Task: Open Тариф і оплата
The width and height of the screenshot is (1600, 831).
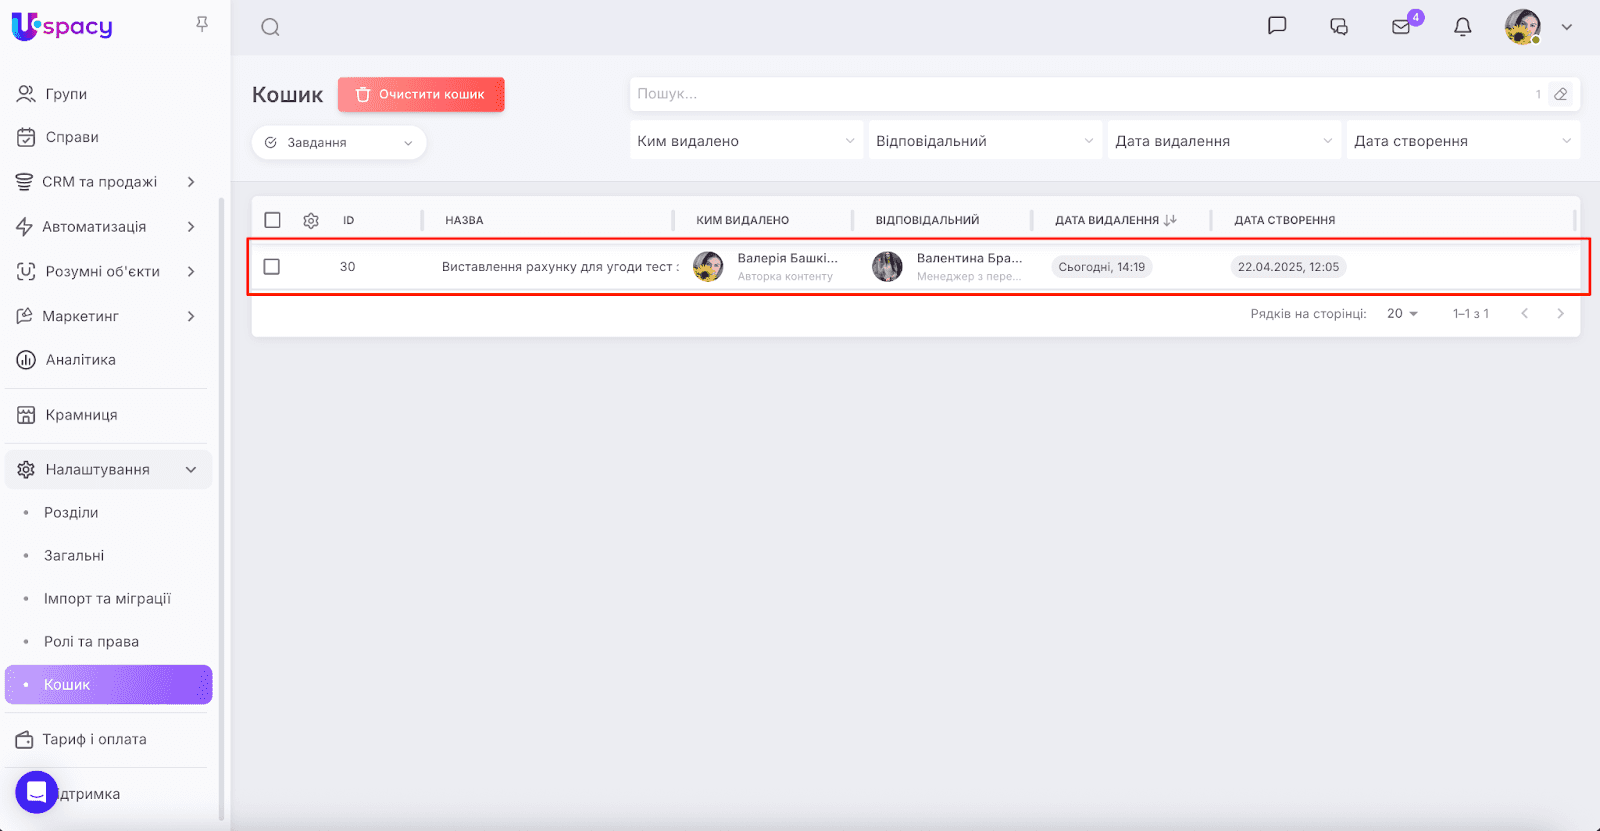Action: 94,740
